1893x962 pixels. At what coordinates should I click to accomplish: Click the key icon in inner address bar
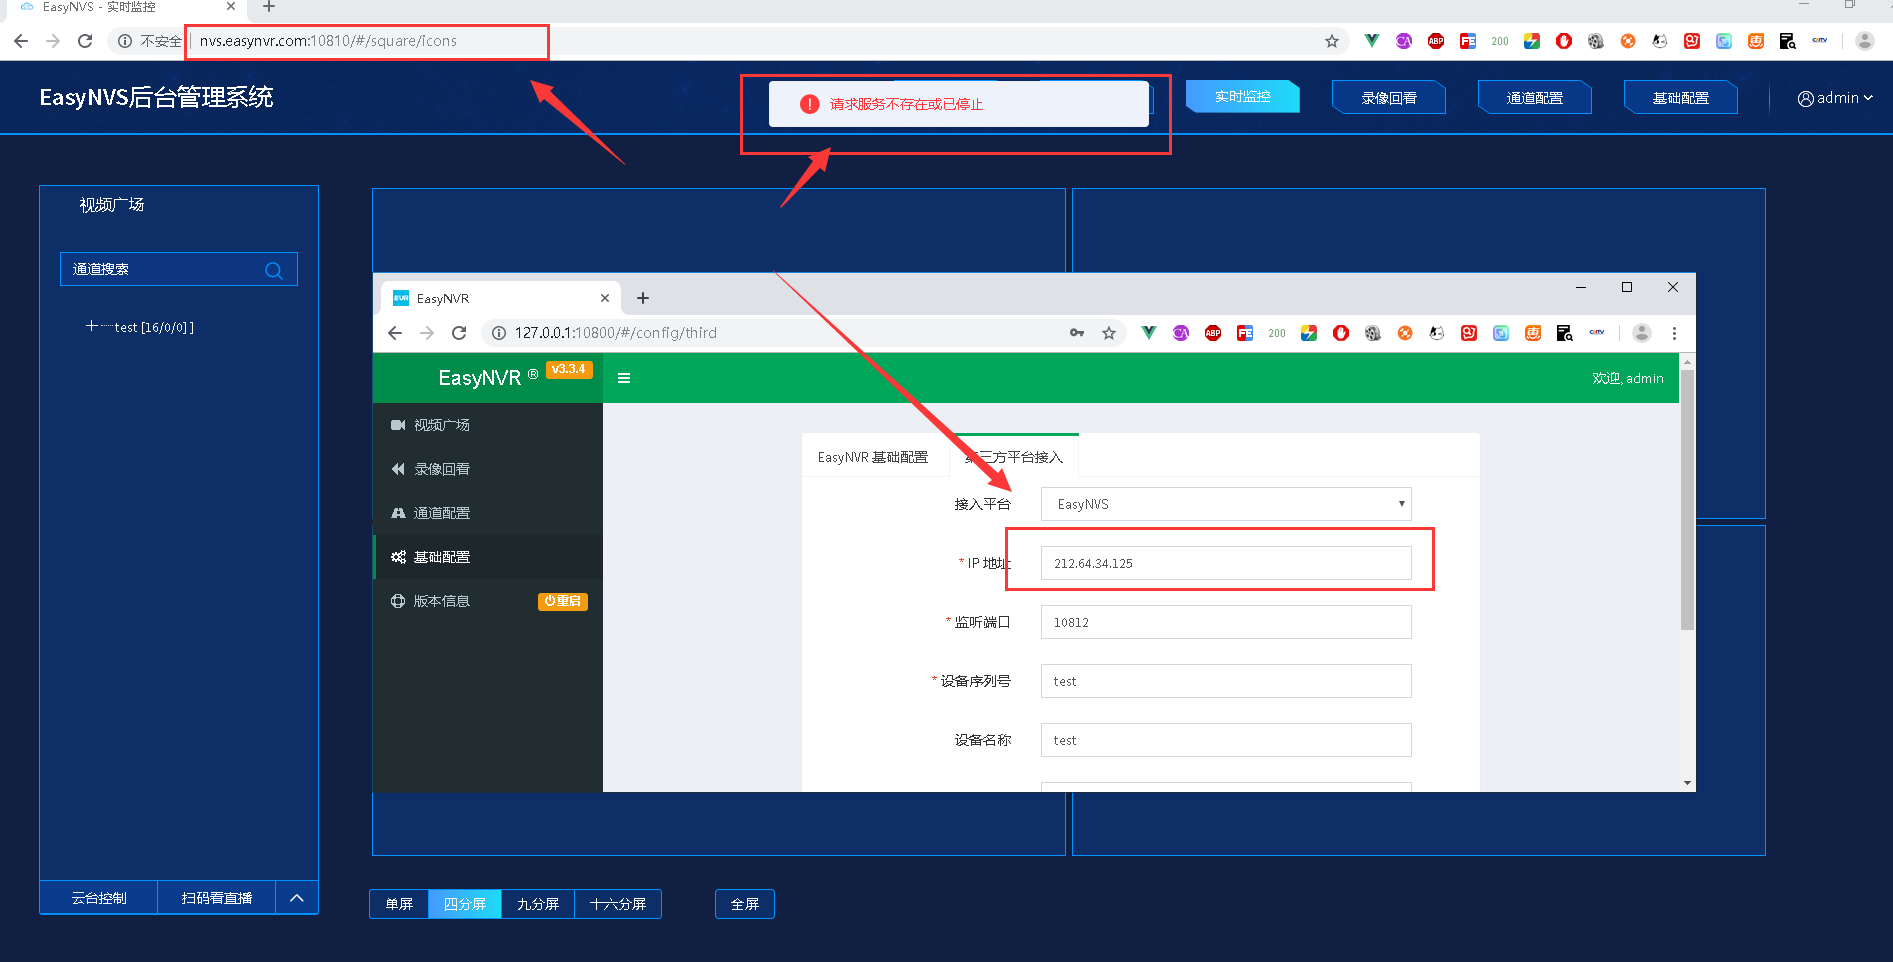click(x=1077, y=333)
